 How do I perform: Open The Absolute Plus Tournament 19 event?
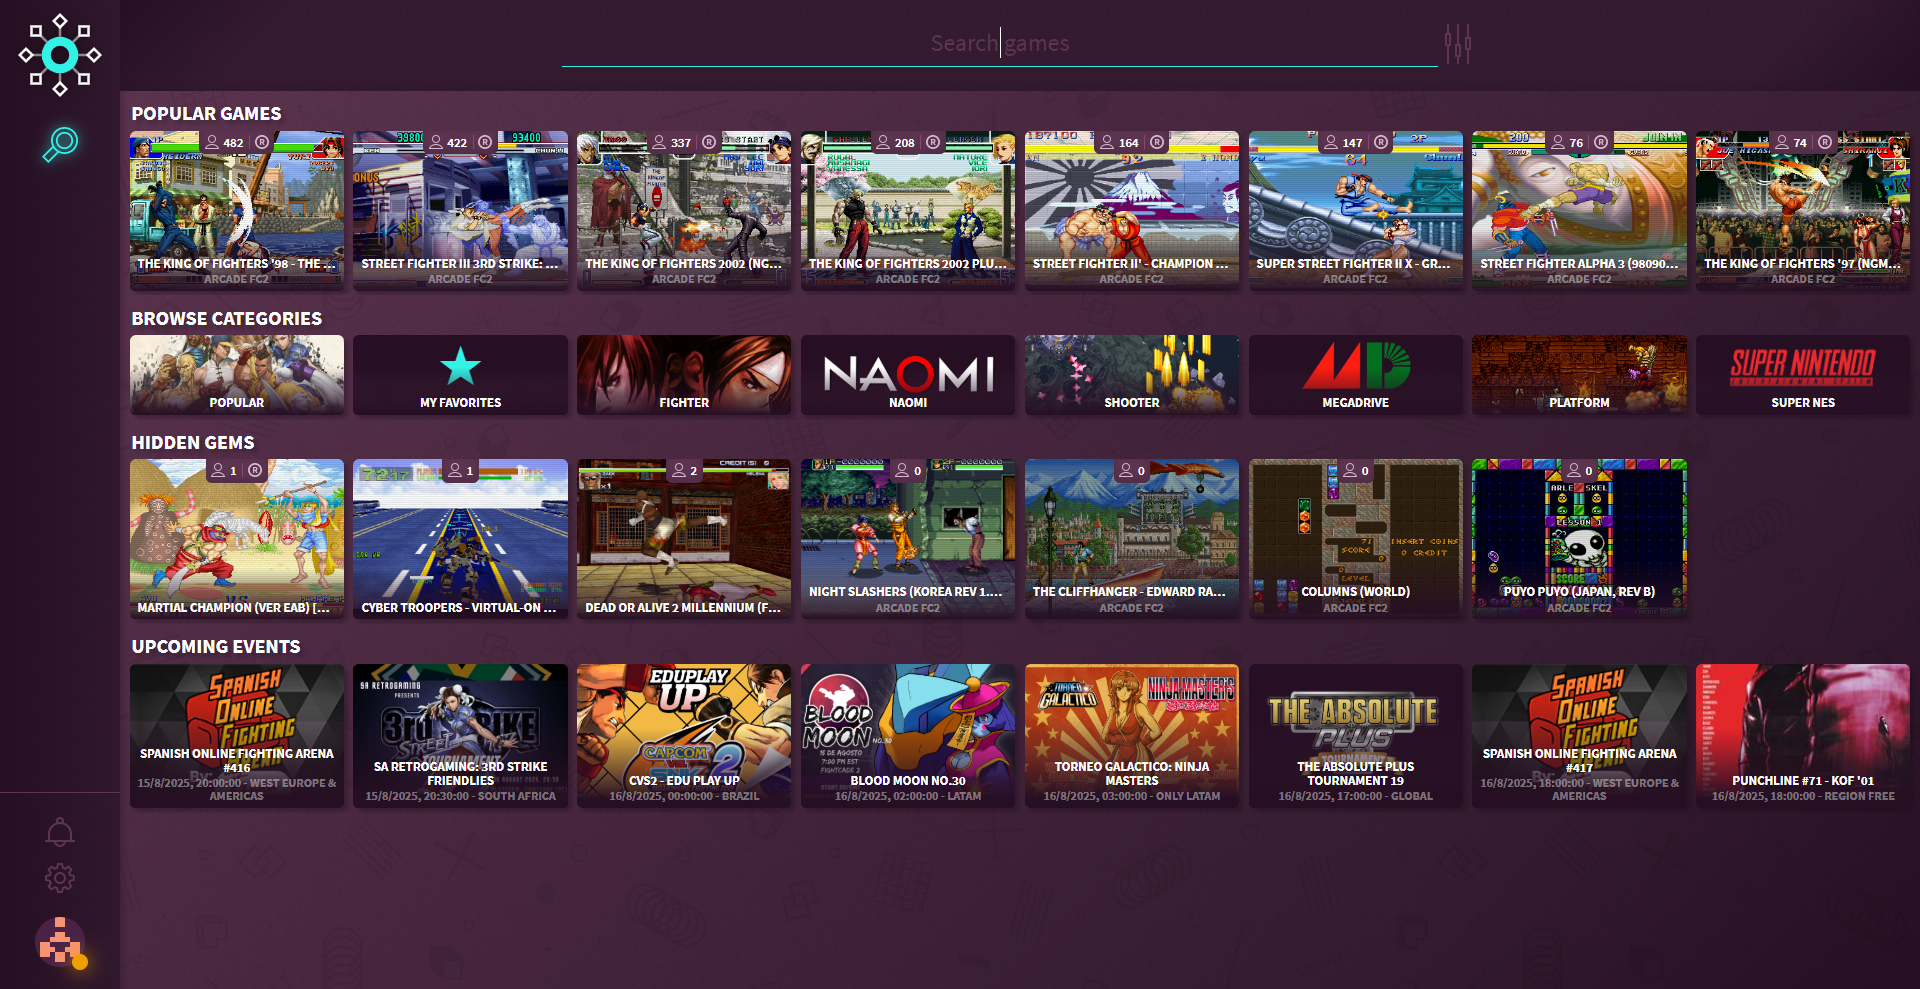pyautogui.click(x=1355, y=736)
